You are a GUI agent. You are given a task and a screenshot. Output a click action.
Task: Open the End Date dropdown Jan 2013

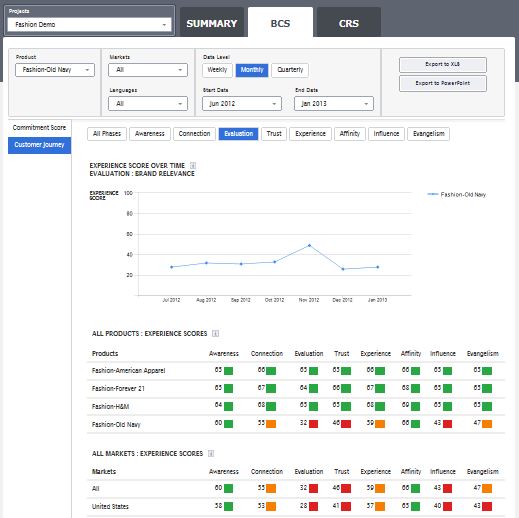click(x=334, y=104)
